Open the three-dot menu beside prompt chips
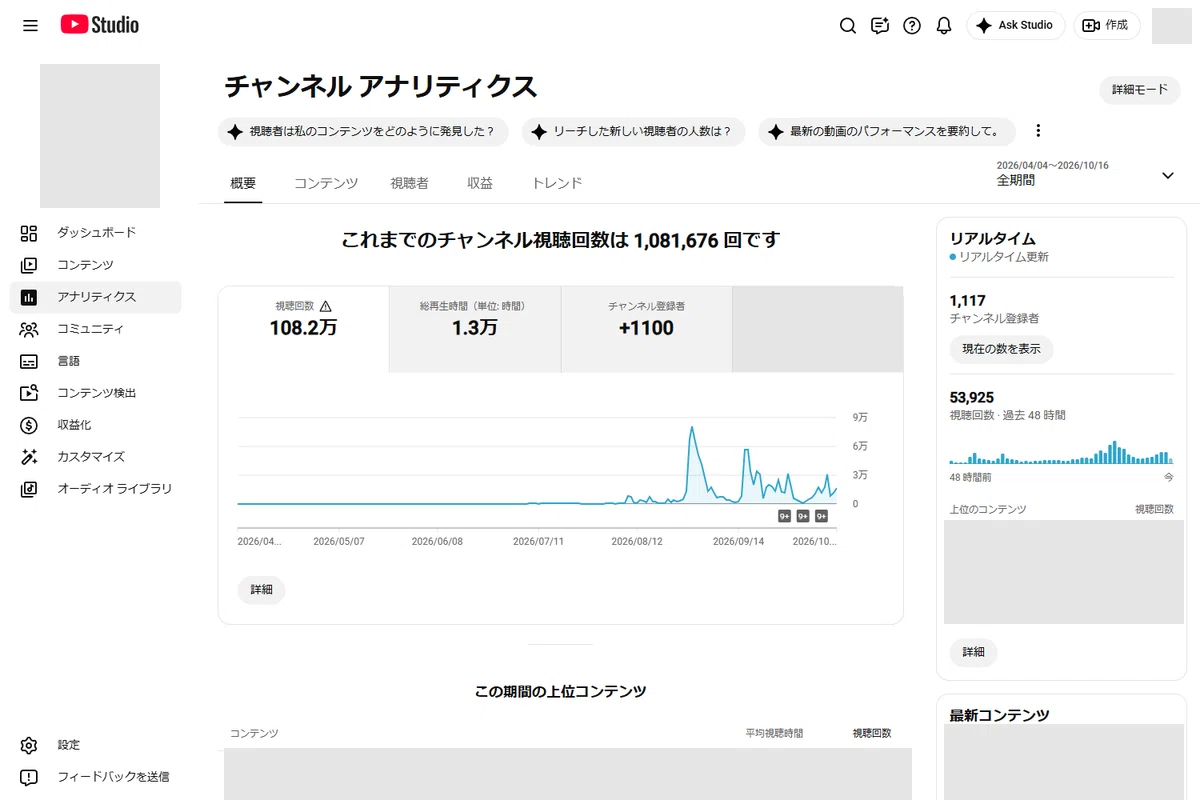 coord(1038,131)
